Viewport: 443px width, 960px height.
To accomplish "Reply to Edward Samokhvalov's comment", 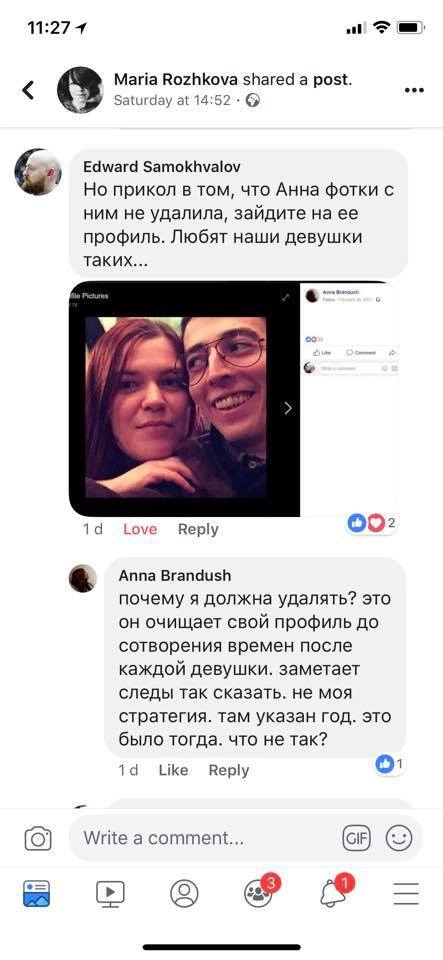I will tap(198, 530).
